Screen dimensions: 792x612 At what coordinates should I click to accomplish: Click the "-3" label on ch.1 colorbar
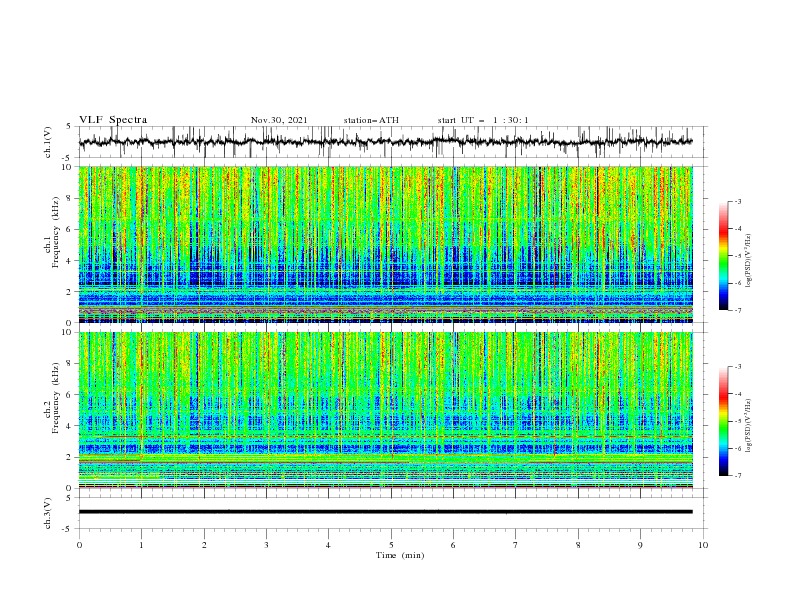coord(738,201)
